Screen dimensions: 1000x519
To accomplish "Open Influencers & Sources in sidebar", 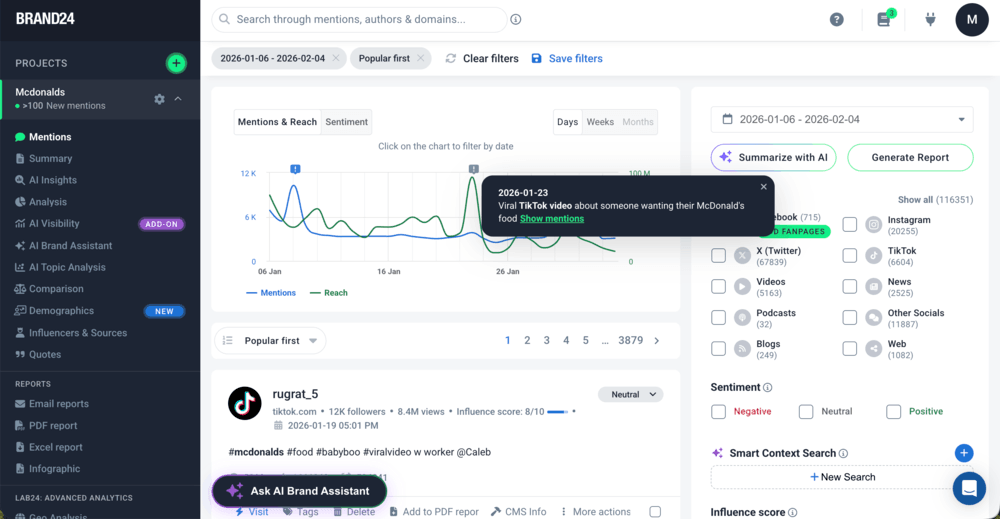I will tap(78, 333).
